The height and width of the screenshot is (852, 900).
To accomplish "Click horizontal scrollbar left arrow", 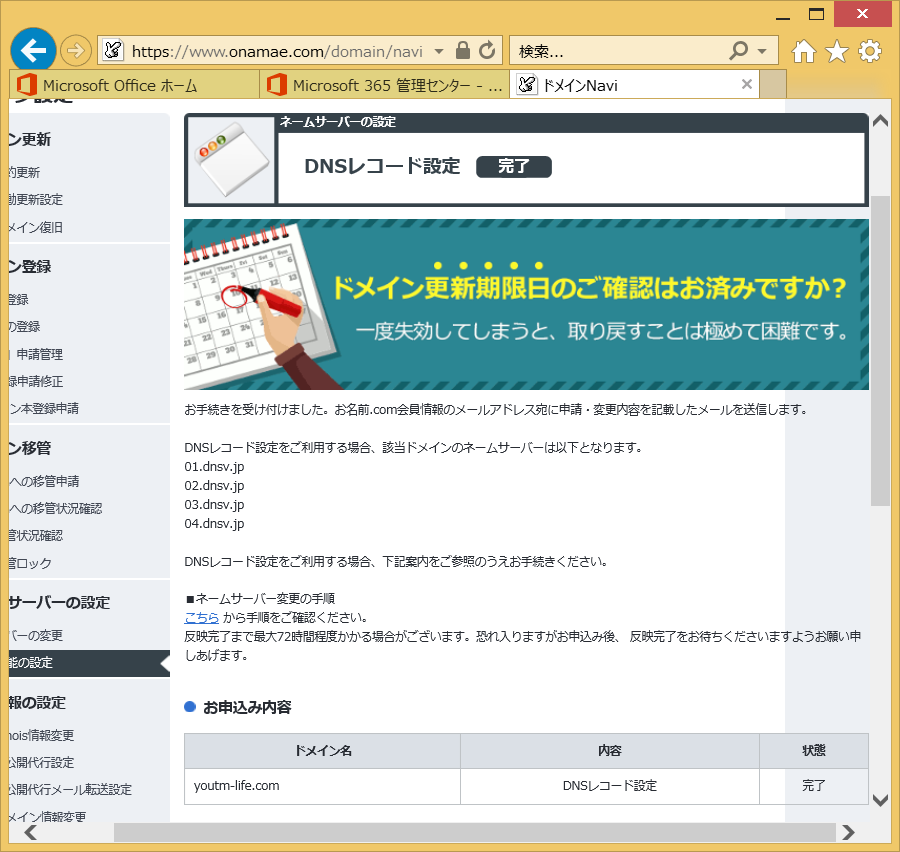I will click(x=30, y=832).
